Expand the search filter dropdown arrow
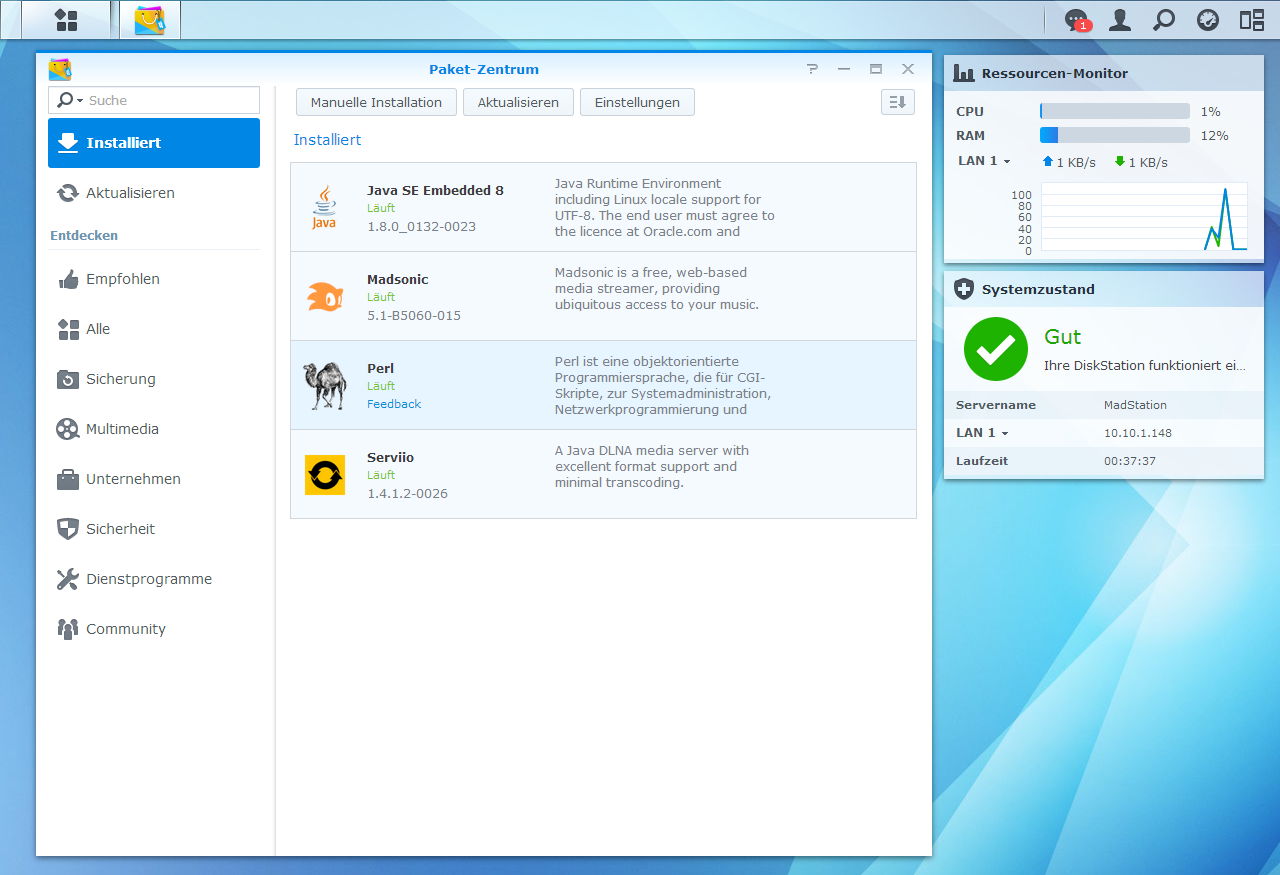1280x875 pixels. pyautogui.click(x=79, y=101)
